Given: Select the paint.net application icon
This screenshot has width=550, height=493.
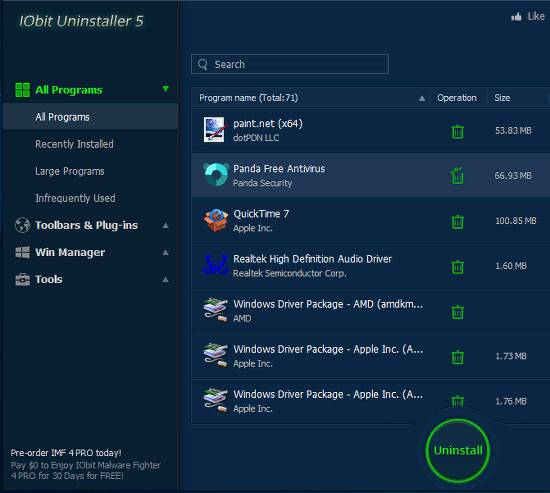Looking at the screenshot, I should tap(214, 129).
